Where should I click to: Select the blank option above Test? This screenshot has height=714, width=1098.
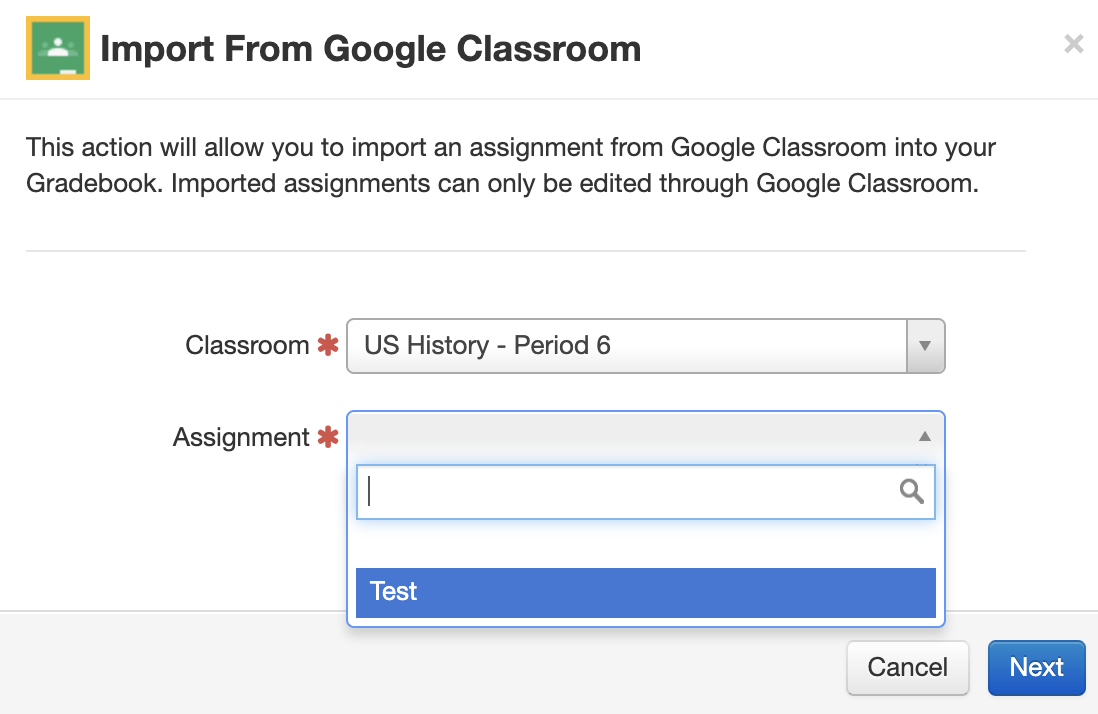click(645, 545)
